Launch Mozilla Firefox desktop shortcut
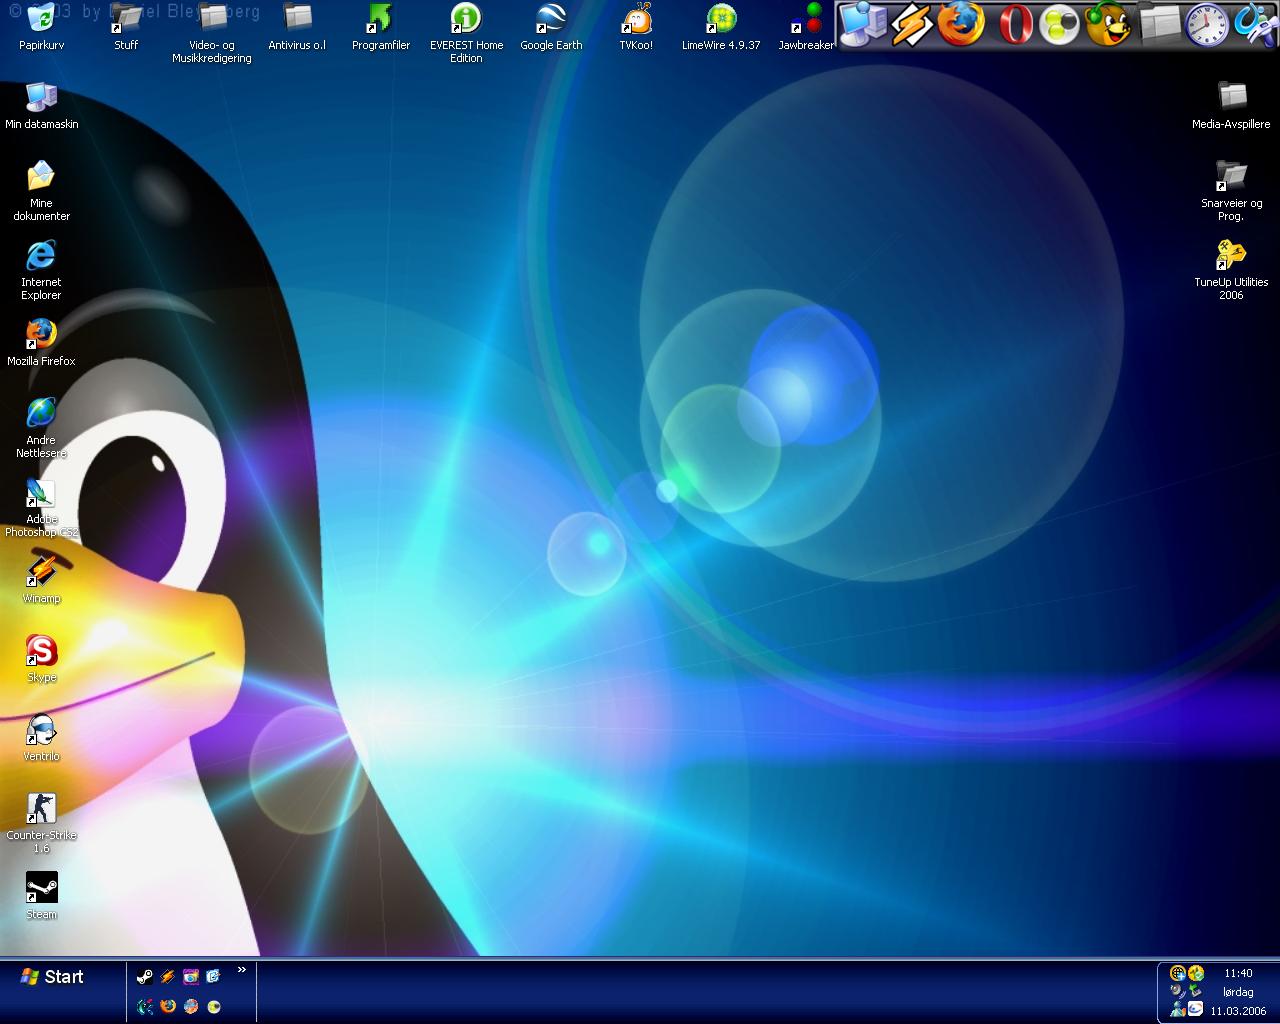This screenshot has width=1280, height=1024. click(41, 342)
